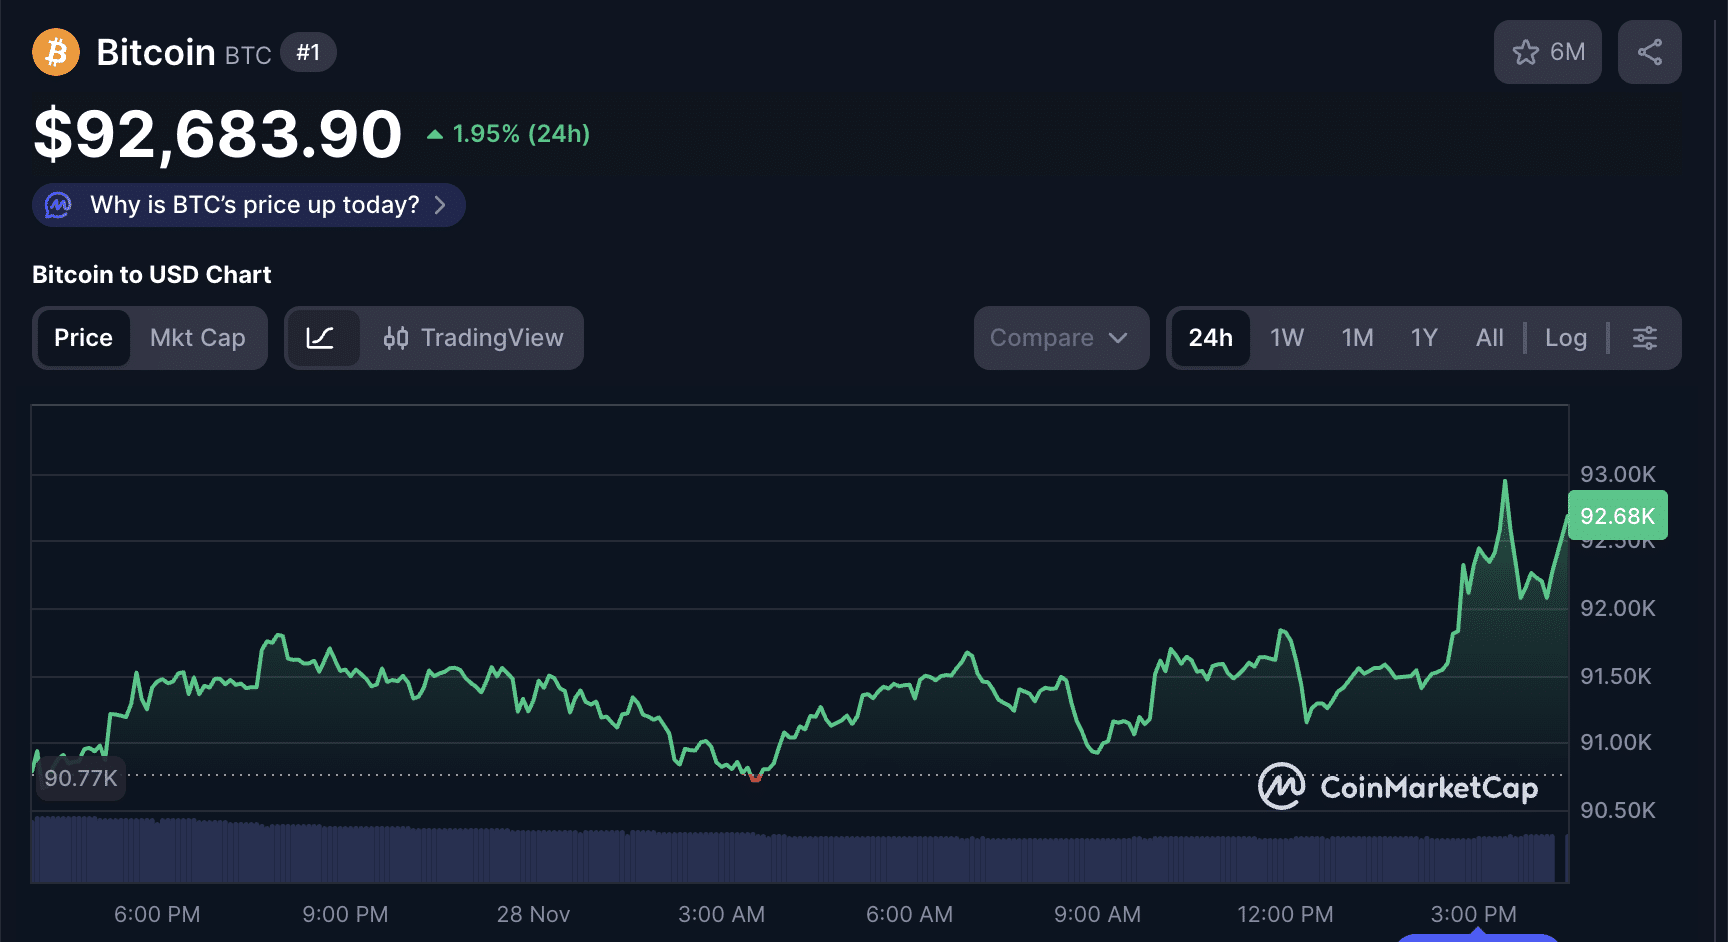View the All time range
The height and width of the screenshot is (942, 1728).
[1489, 338]
